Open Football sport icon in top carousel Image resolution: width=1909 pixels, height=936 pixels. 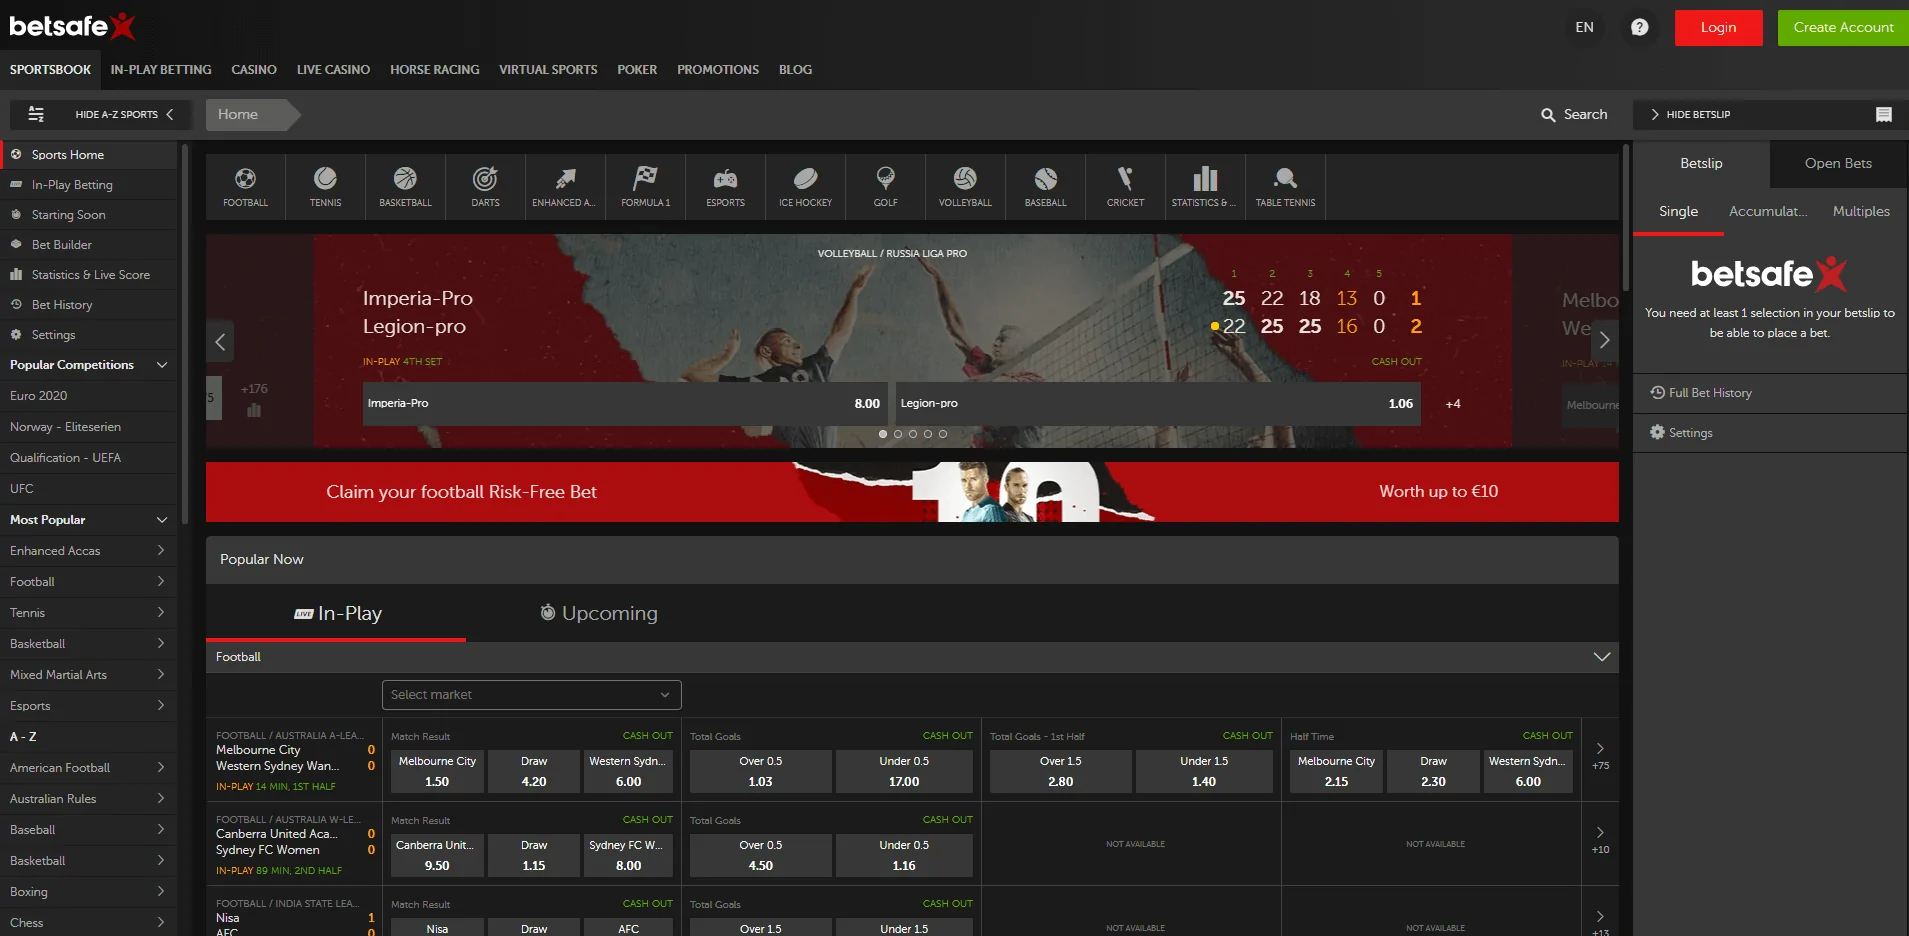pyautogui.click(x=245, y=187)
